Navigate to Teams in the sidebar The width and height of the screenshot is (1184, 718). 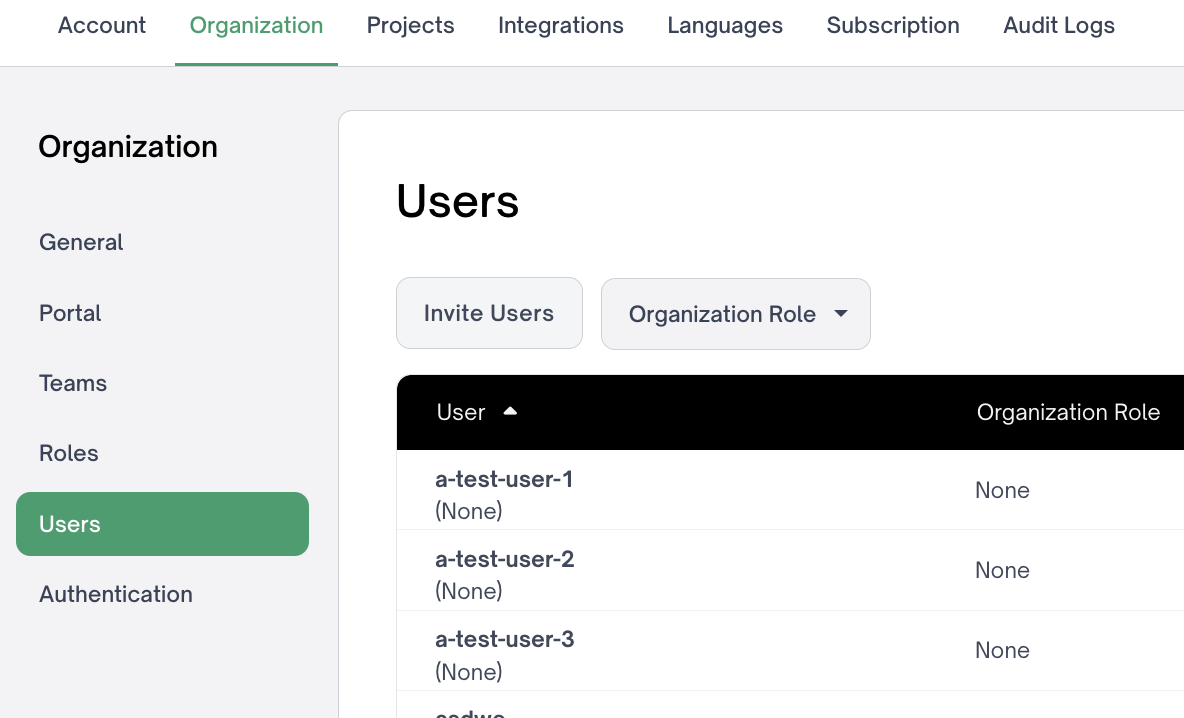73,383
